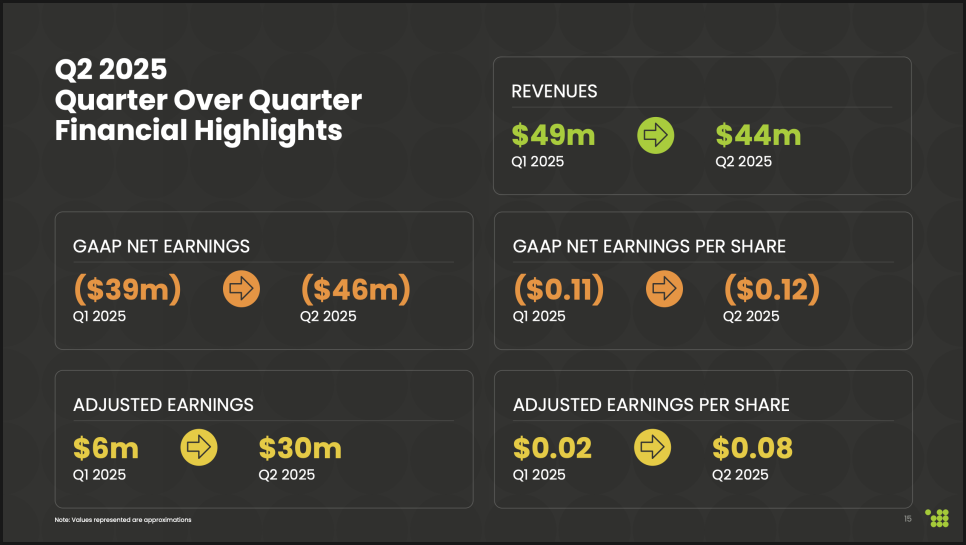Select the $0.02 adjusted EPS value
Image resolution: width=966 pixels, height=545 pixels.
point(552,449)
